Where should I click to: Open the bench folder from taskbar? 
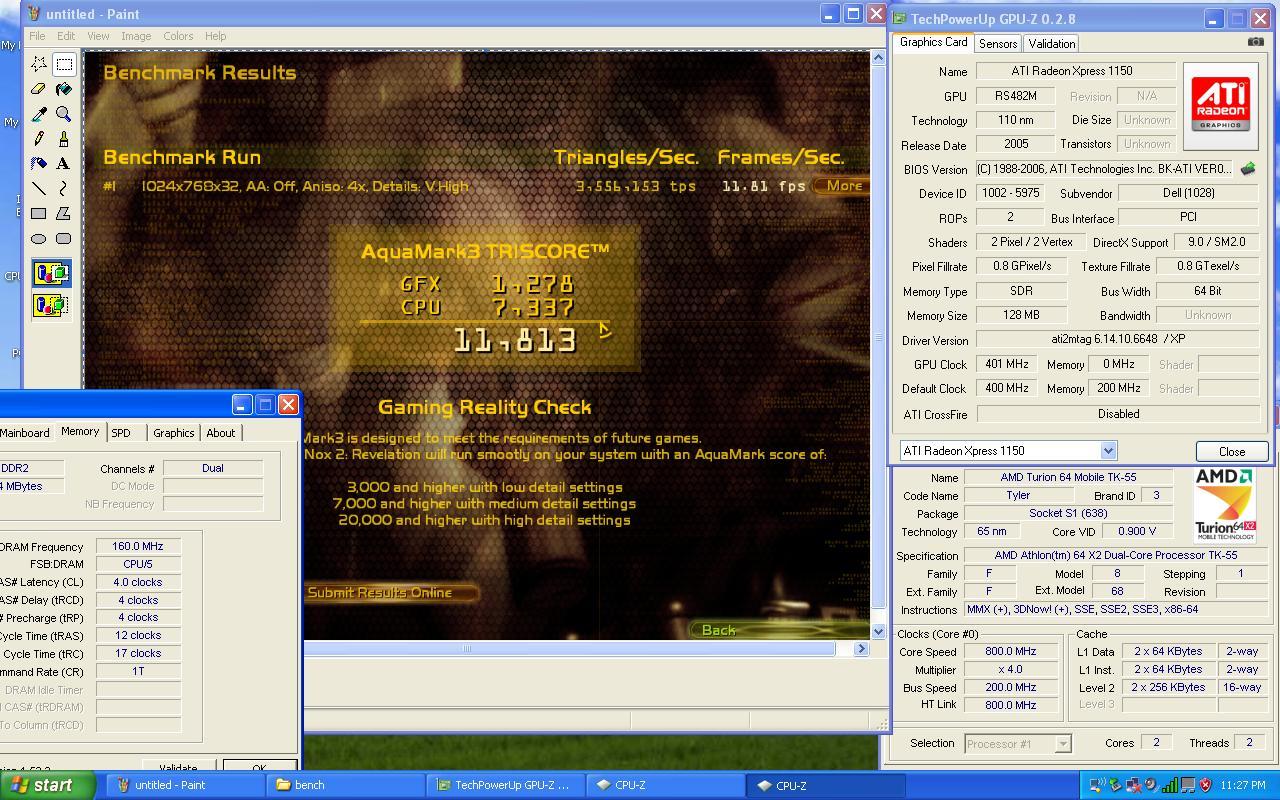coord(345,785)
